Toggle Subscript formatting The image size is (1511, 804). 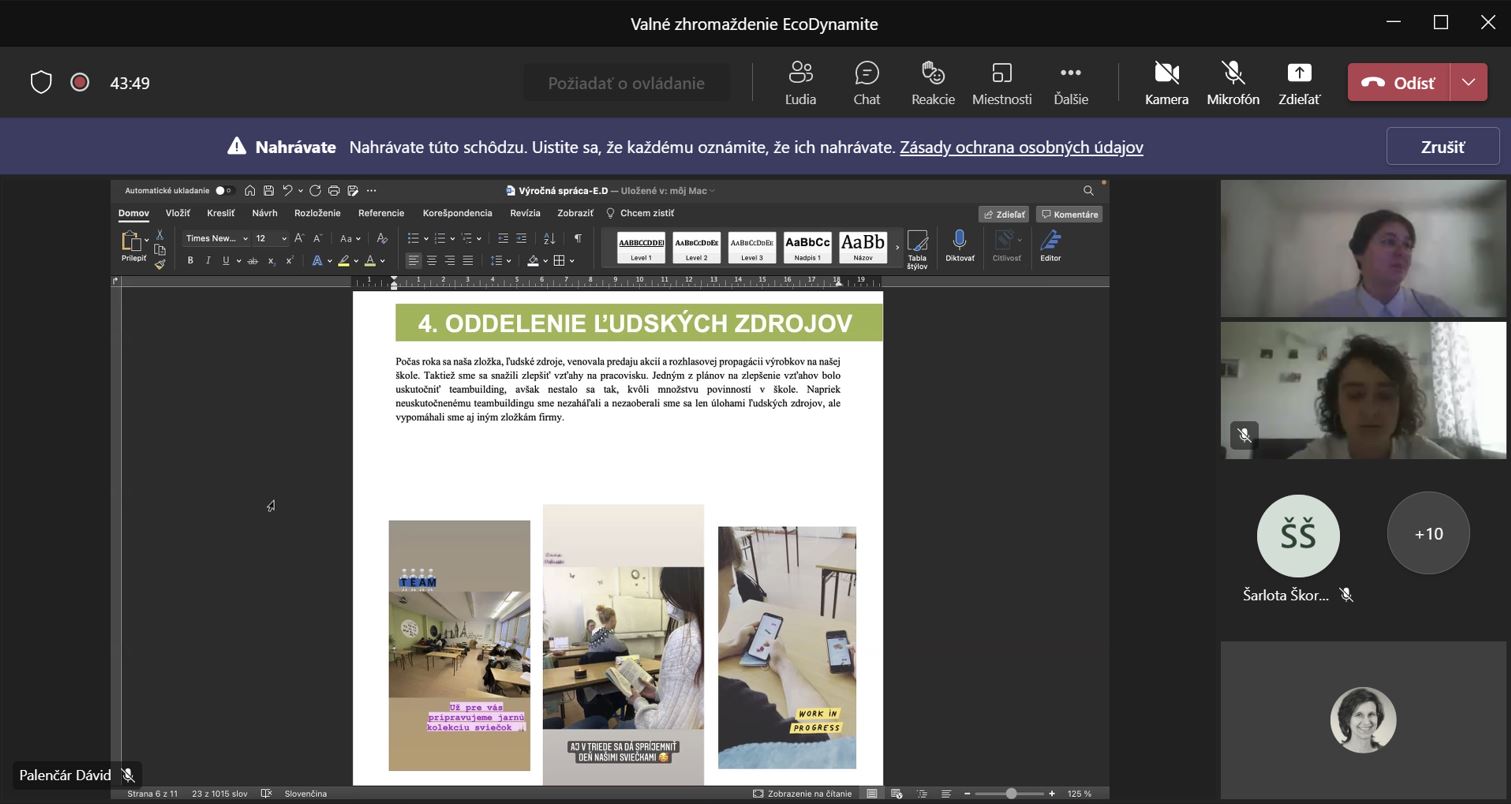click(x=271, y=260)
